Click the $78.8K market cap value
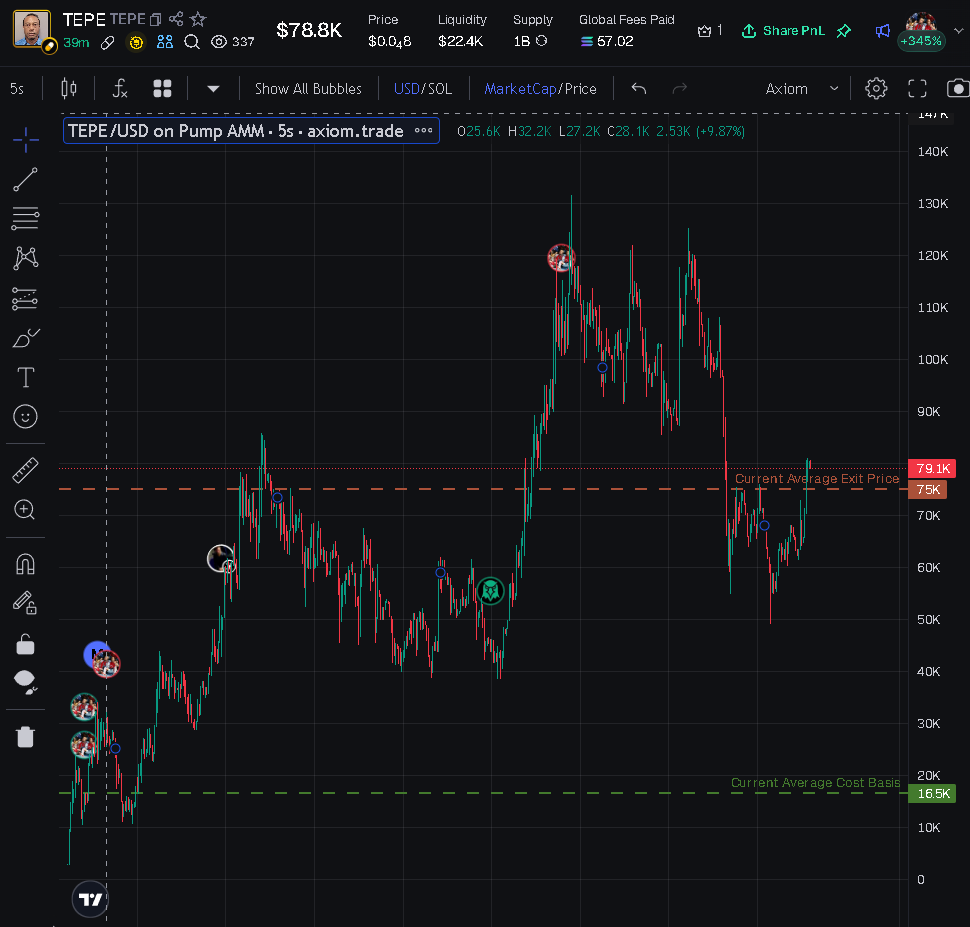Screen dimensions: 970x927 point(309,30)
